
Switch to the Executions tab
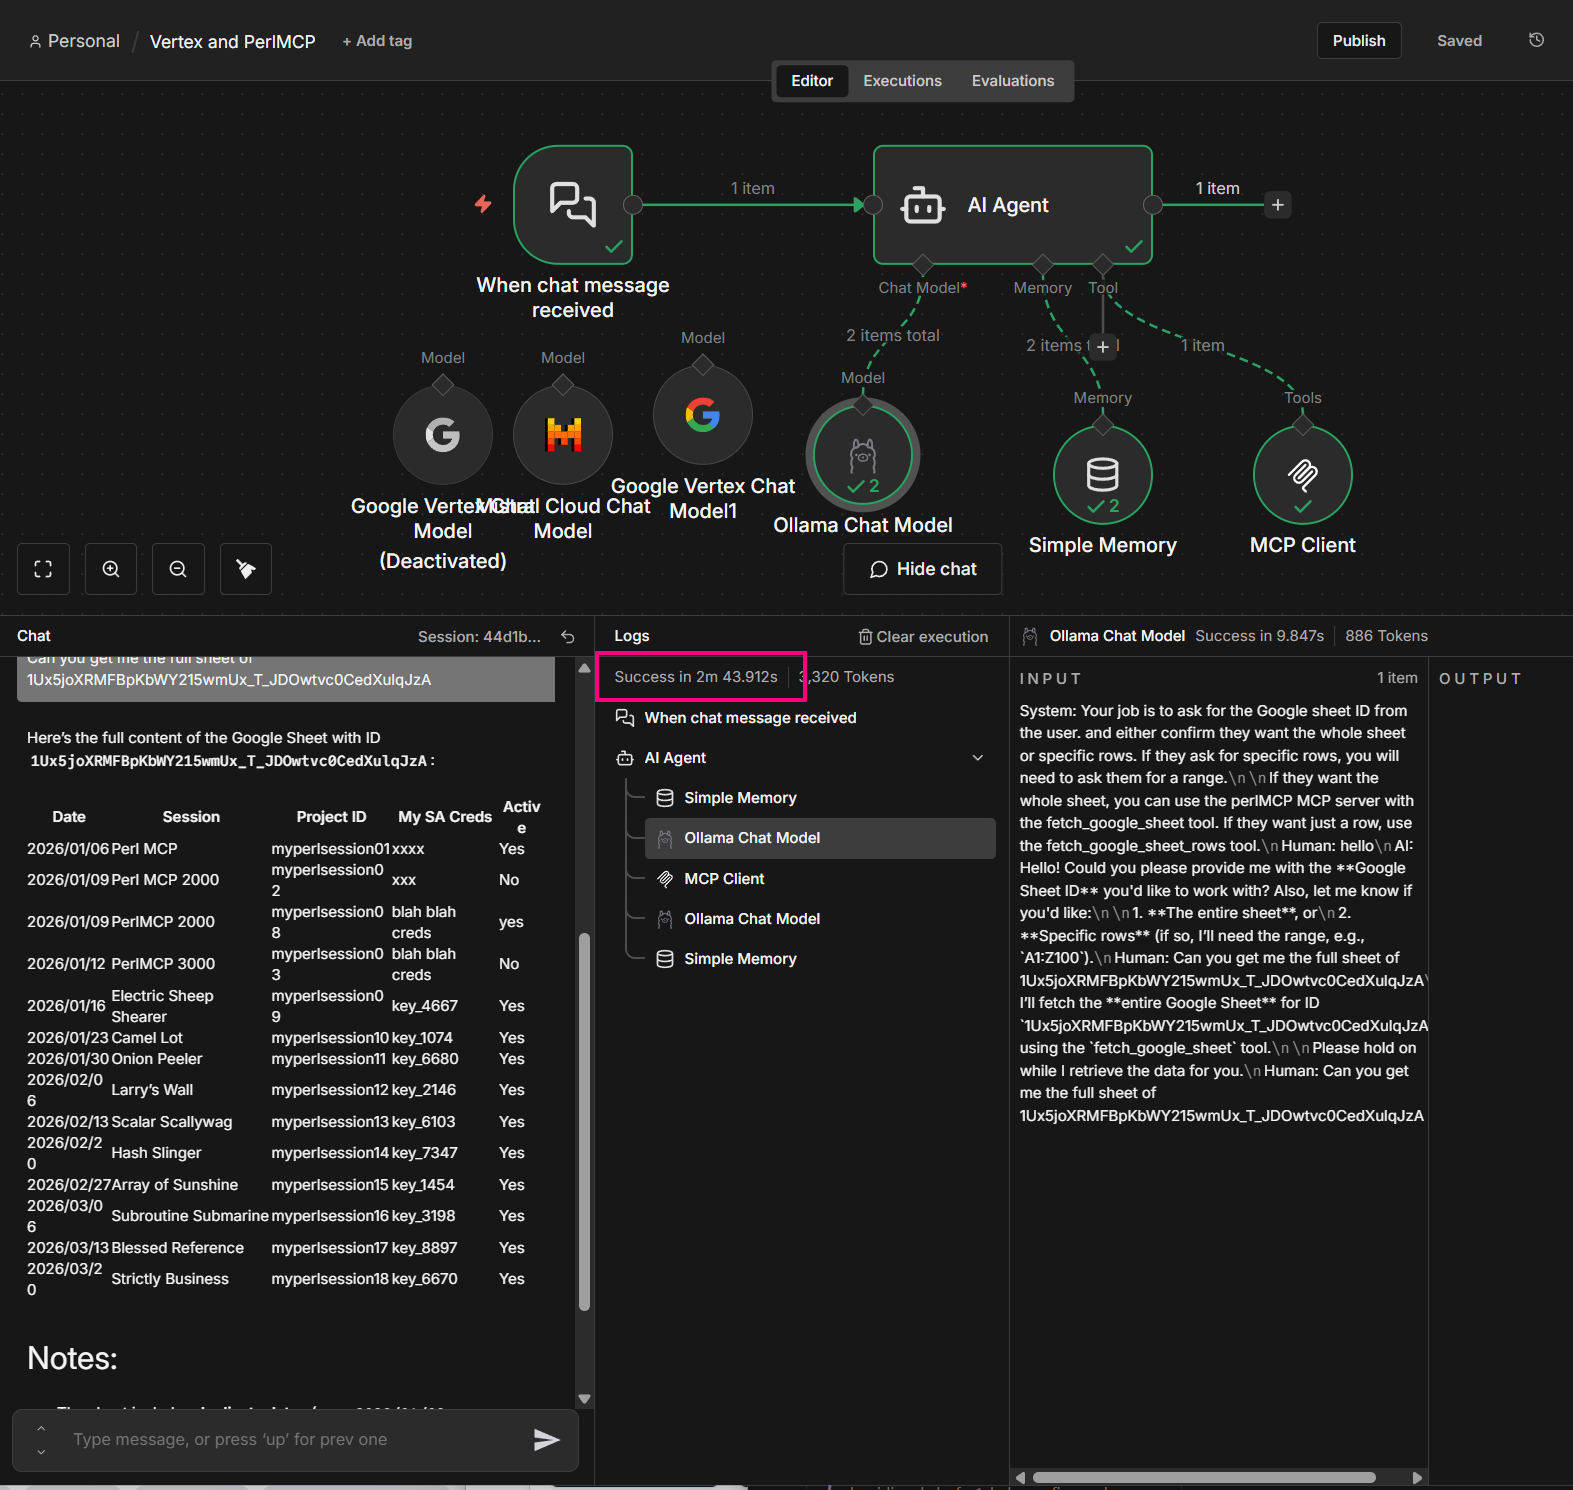pyautogui.click(x=902, y=81)
